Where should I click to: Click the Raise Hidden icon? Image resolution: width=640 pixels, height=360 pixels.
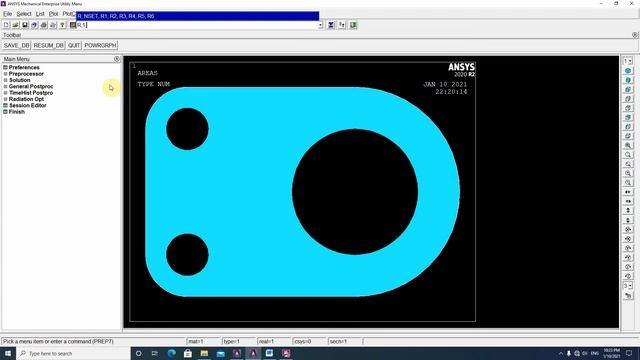(331, 25)
